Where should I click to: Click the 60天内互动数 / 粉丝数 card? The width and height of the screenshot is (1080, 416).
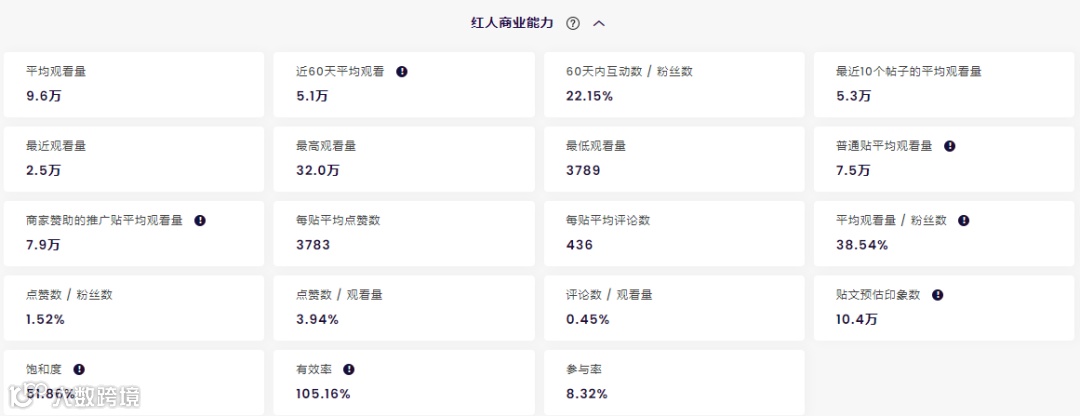(674, 85)
